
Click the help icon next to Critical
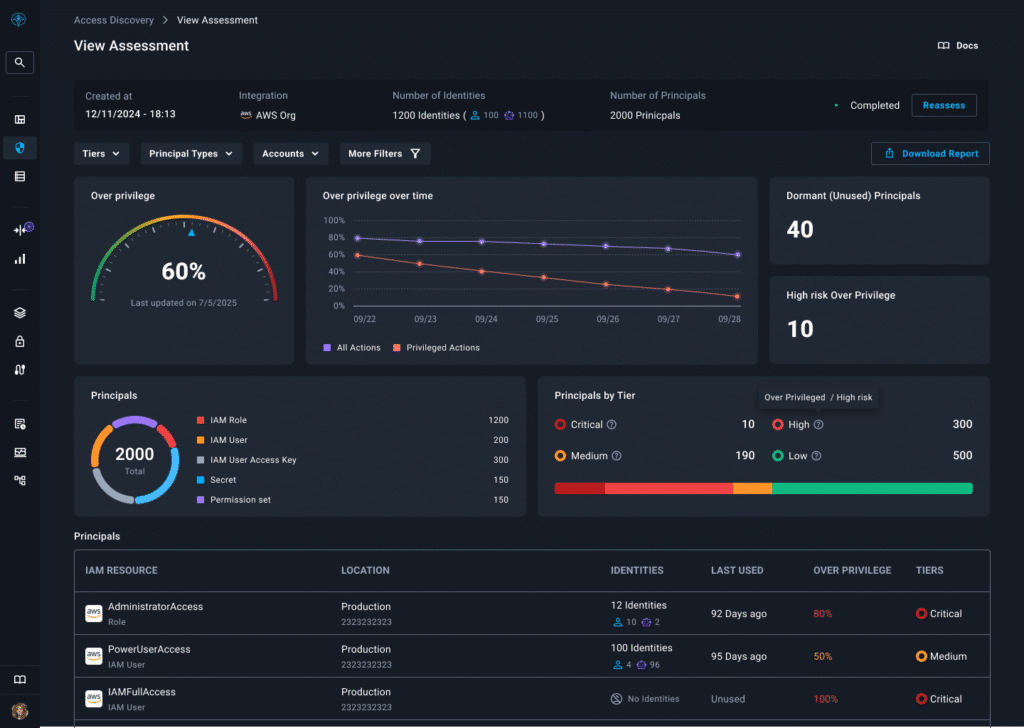coord(612,425)
